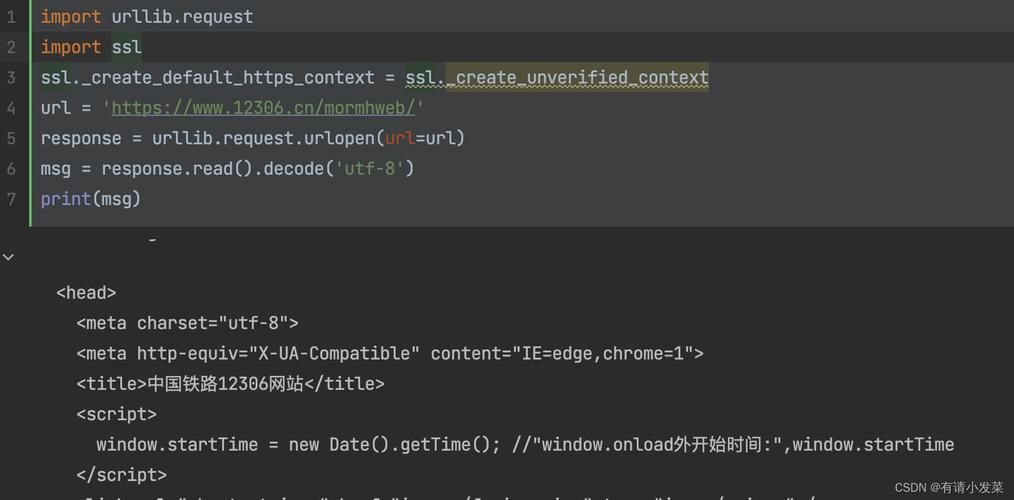Click the opening '<script>' output line
Screen dimensions: 1014x500
pos(116,414)
